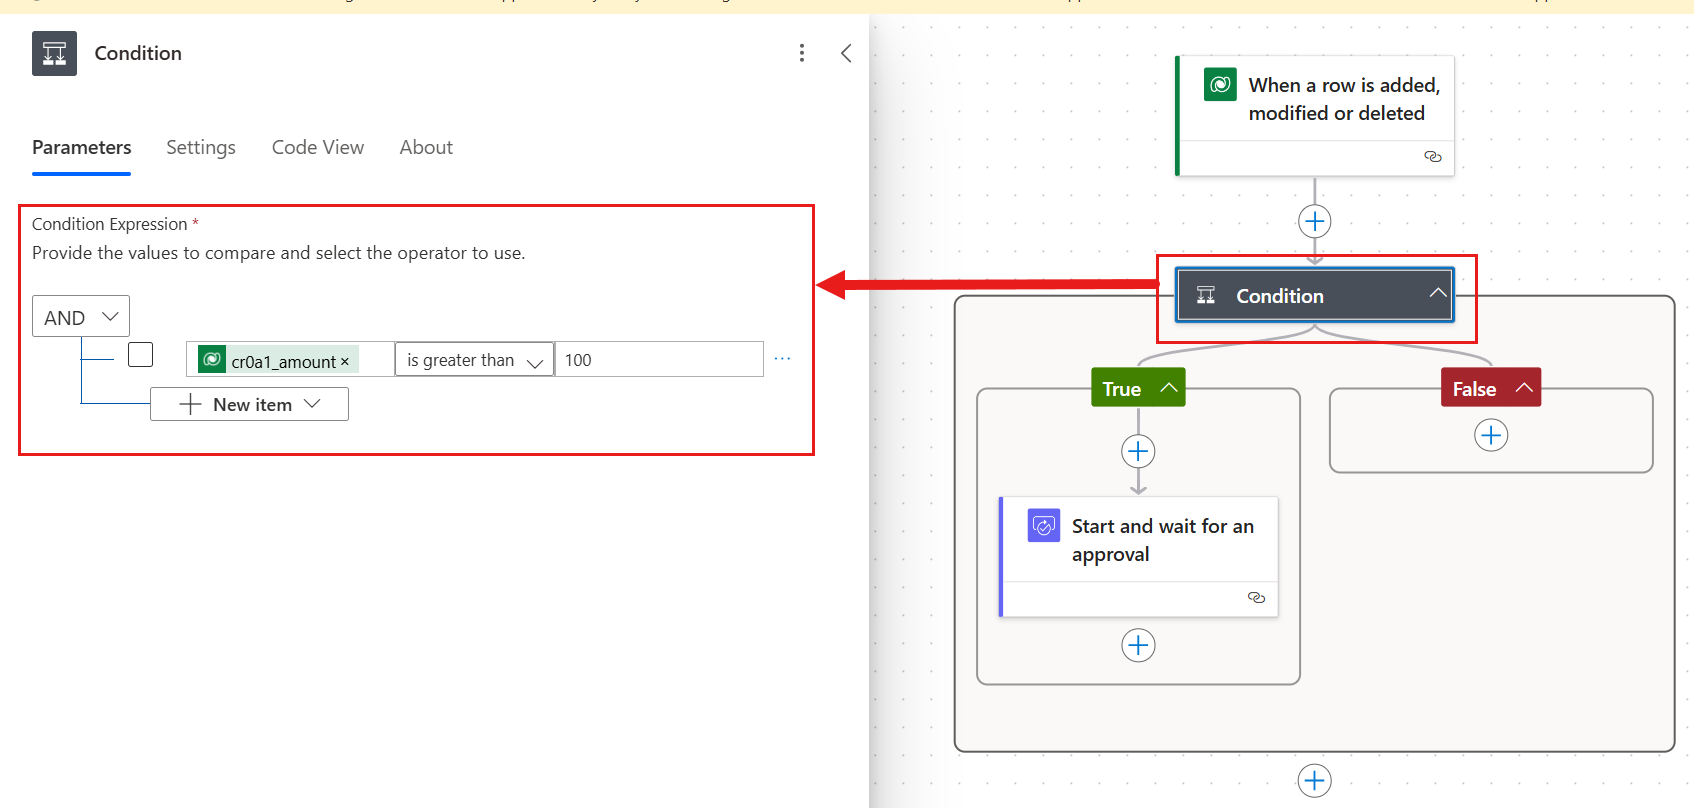
Task: Click the value field containing 100
Action: (x=658, y=360)
